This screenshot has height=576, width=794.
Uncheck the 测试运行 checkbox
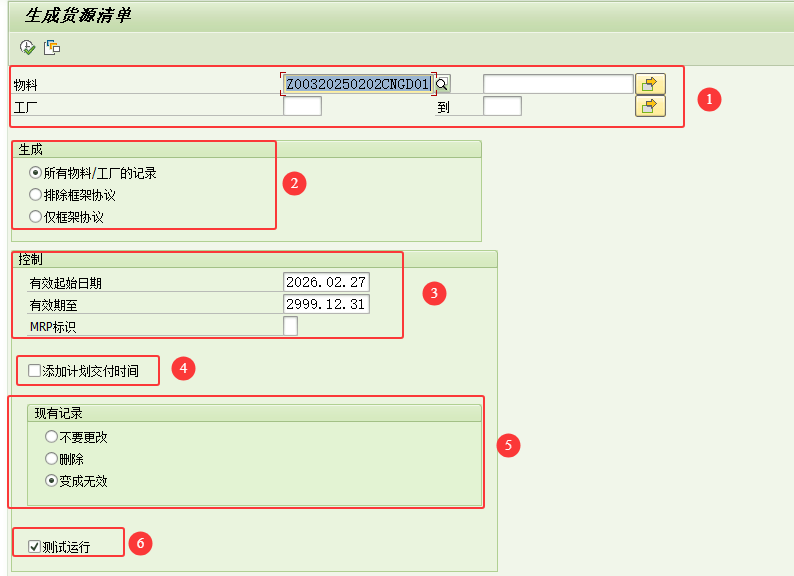point(35,547)
